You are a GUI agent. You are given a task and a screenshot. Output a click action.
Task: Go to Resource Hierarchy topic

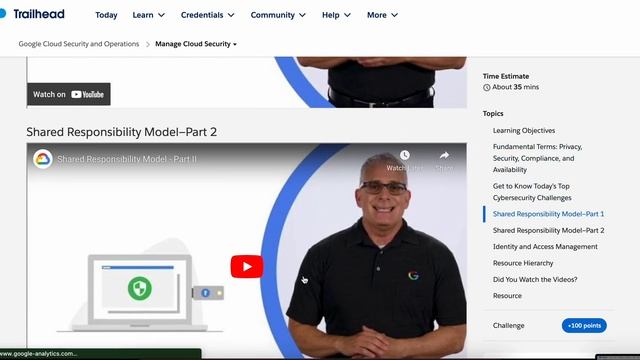coord(523,263)
